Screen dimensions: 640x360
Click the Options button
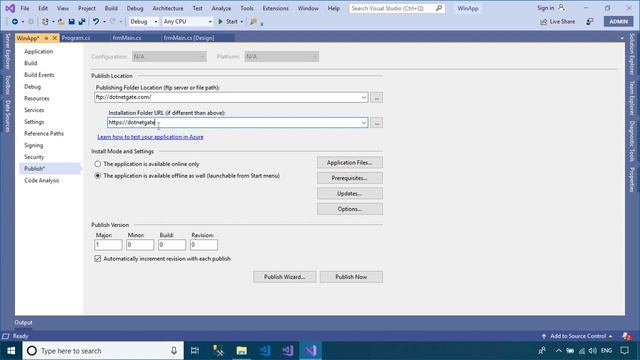tap(350, 209)
